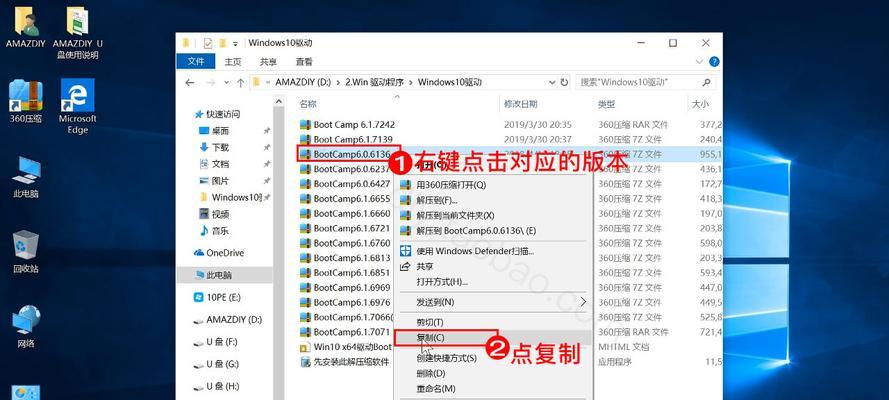Sort files by 类型 column header

coord(606,104)
